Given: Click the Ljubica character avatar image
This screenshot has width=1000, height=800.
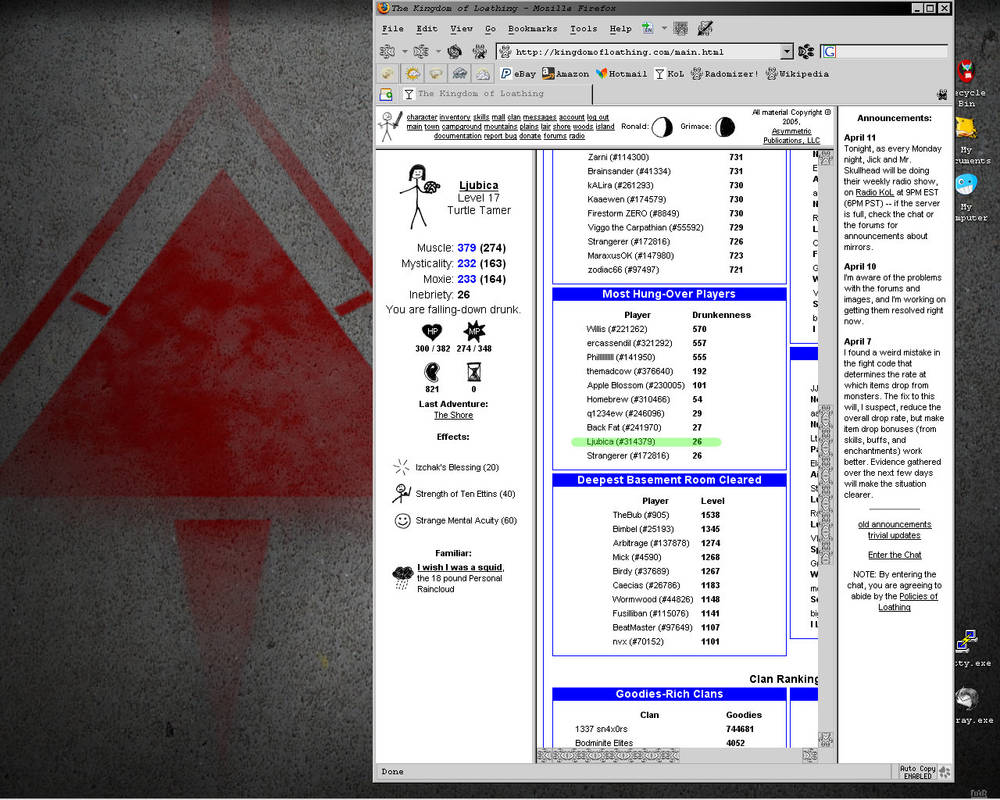Looking at the screenshot, I should point(419,196).
